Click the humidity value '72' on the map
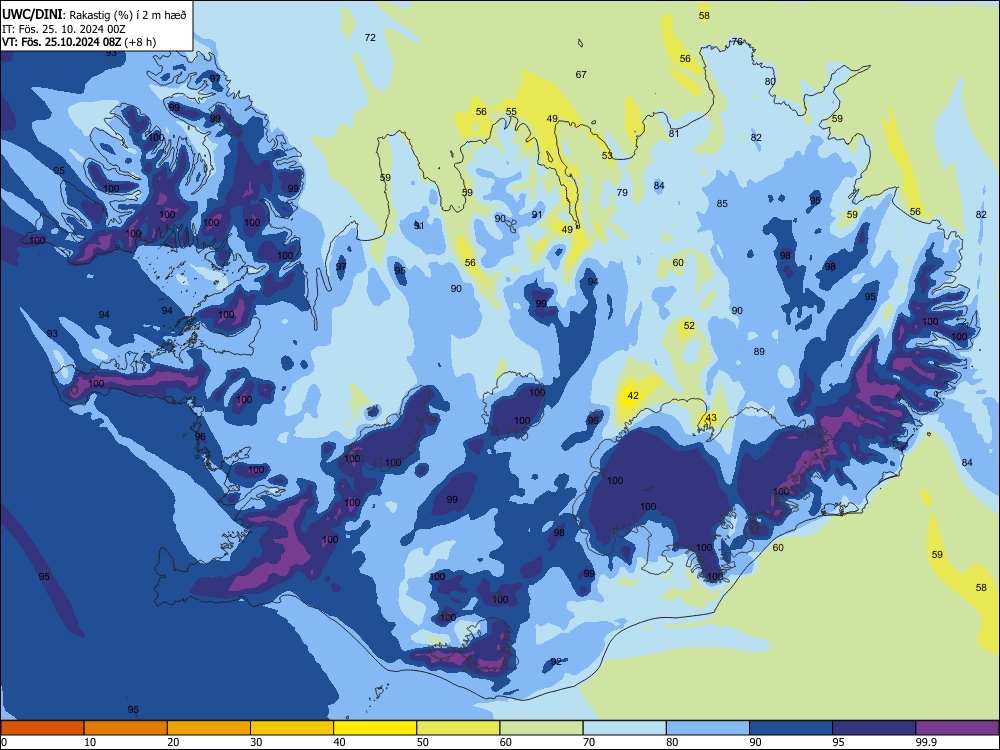Screen dimensions: 1000x750 pos(370,38)
